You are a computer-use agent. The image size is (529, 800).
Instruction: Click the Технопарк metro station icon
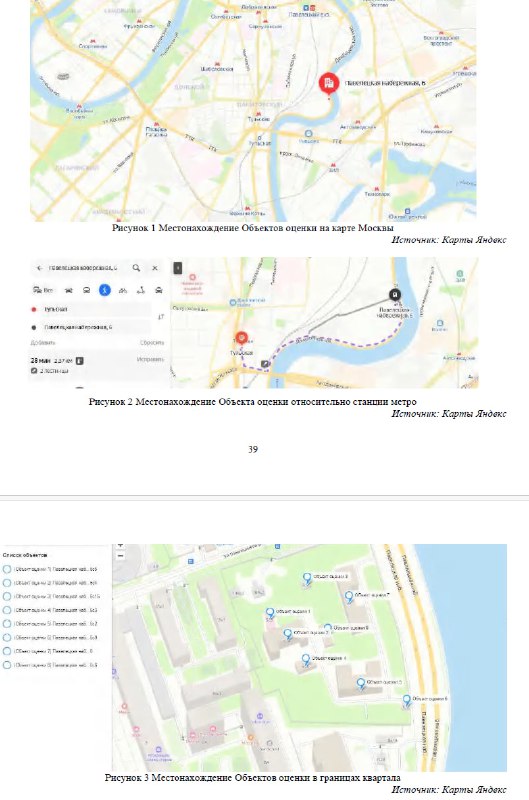377,189
